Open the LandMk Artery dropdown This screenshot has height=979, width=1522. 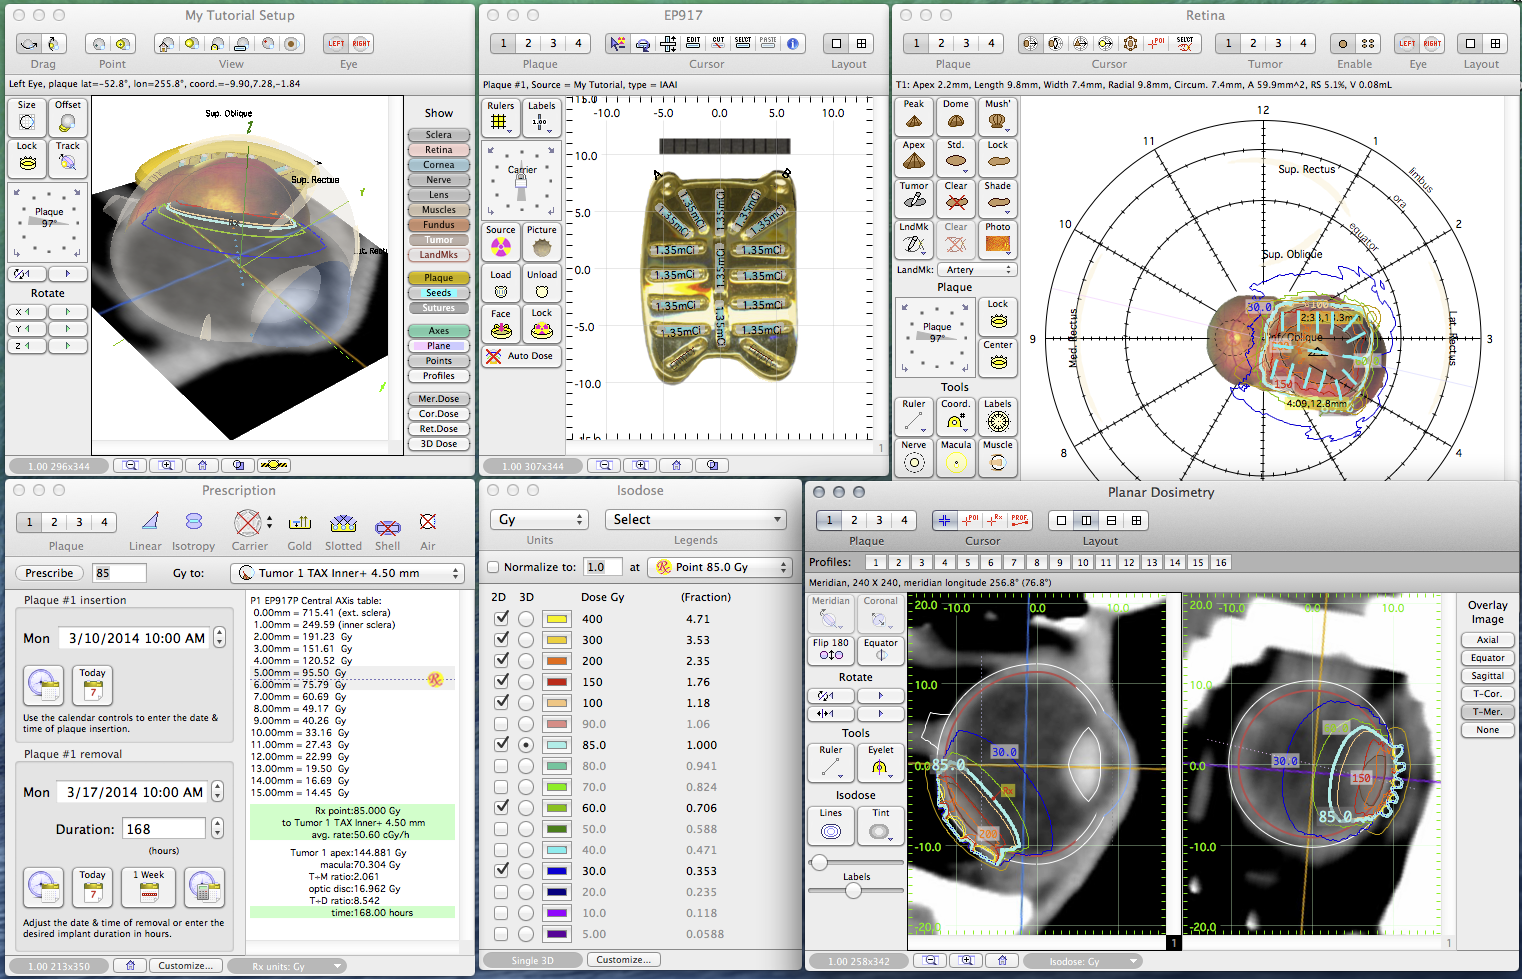pos(978,270)
